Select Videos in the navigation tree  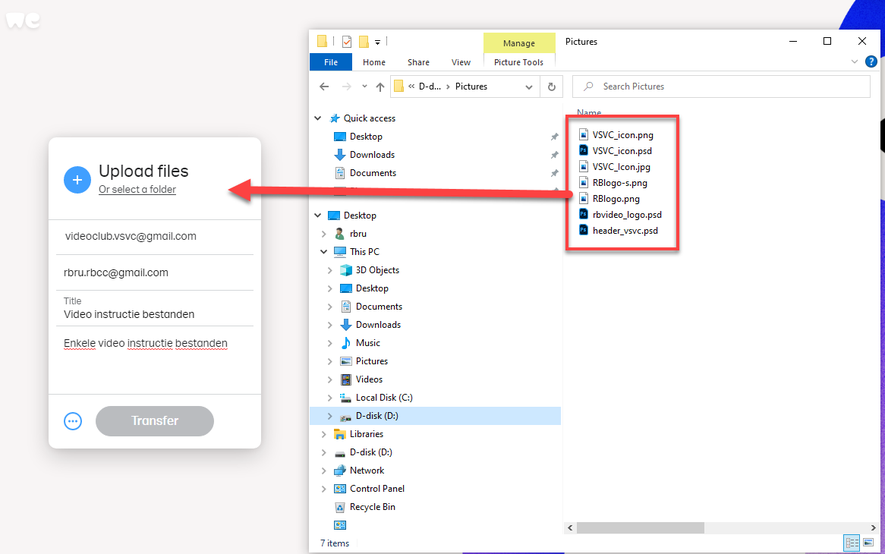click(x=369, y=379)
